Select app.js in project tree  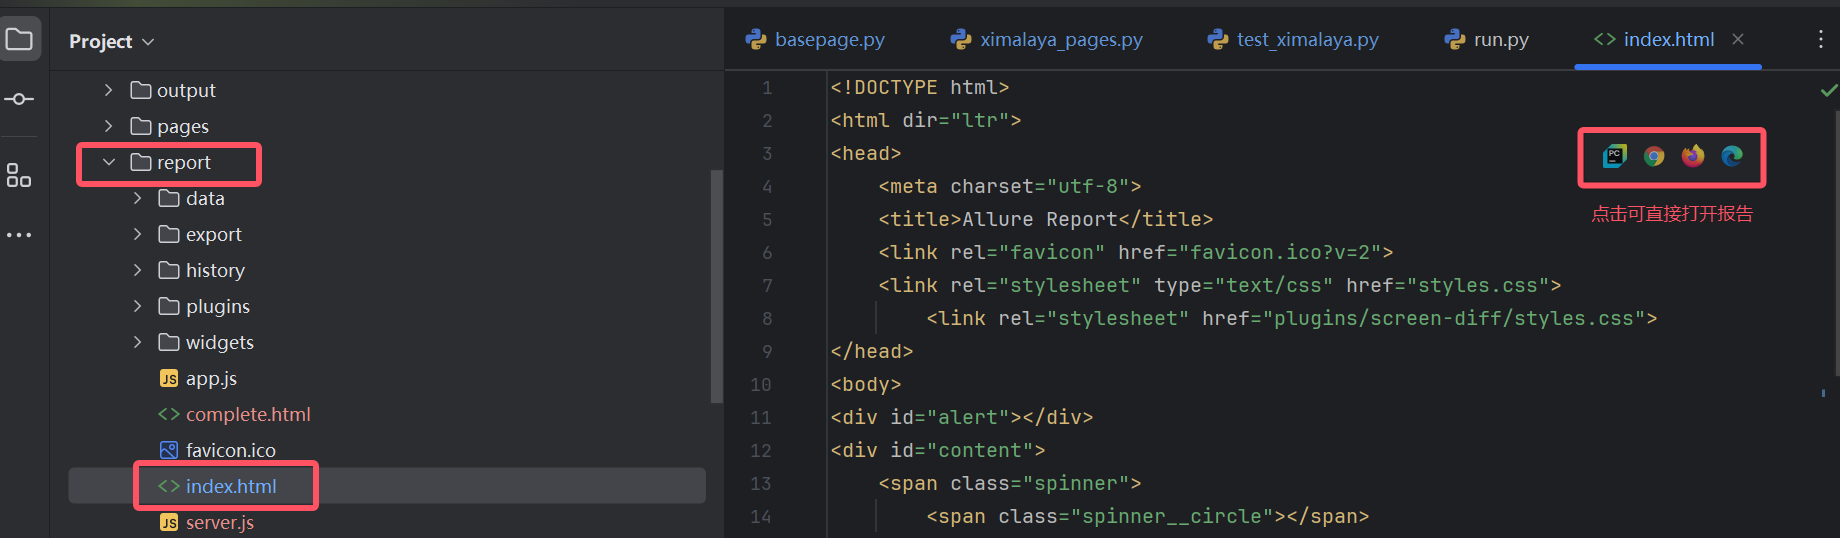pos(211,379)
